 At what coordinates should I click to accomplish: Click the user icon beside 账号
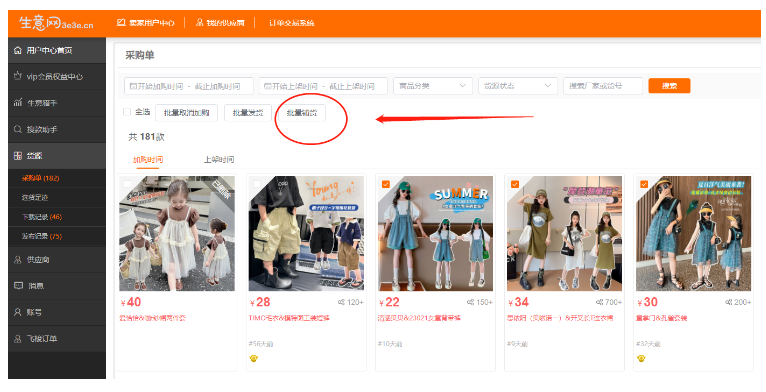[x=18, y=312]
